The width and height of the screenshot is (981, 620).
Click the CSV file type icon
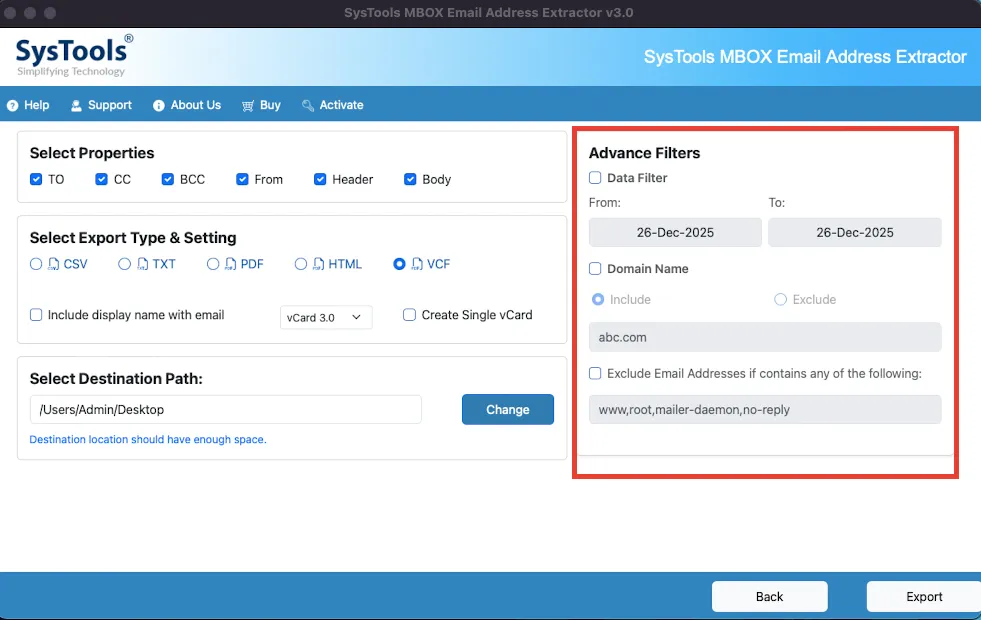point(54,264)
